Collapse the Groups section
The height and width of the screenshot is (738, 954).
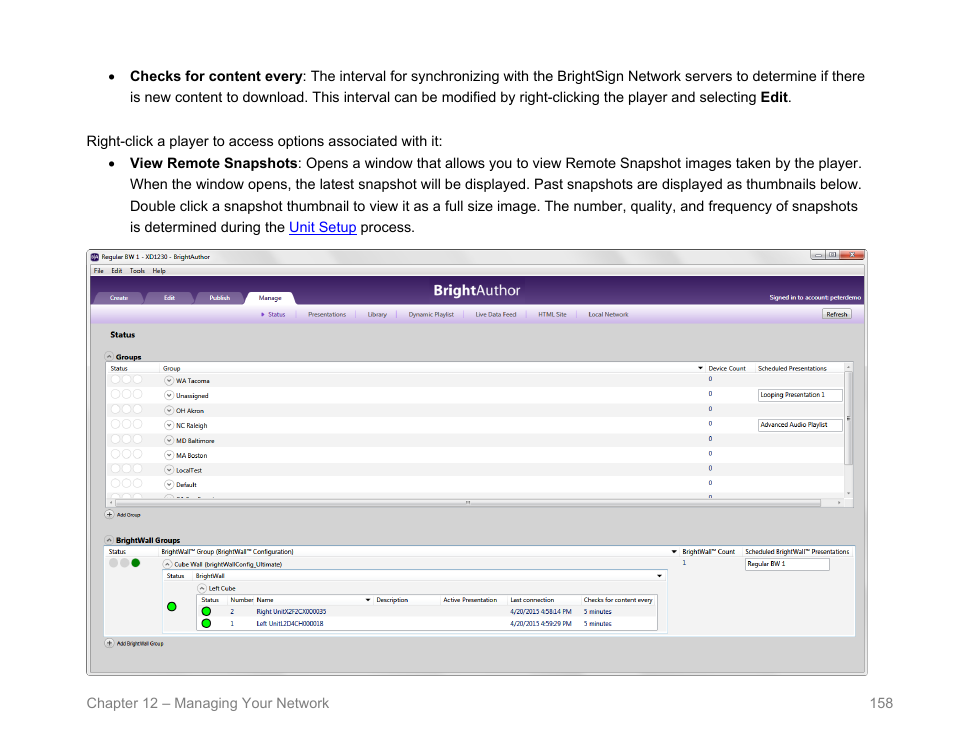[x=109, y=357]
